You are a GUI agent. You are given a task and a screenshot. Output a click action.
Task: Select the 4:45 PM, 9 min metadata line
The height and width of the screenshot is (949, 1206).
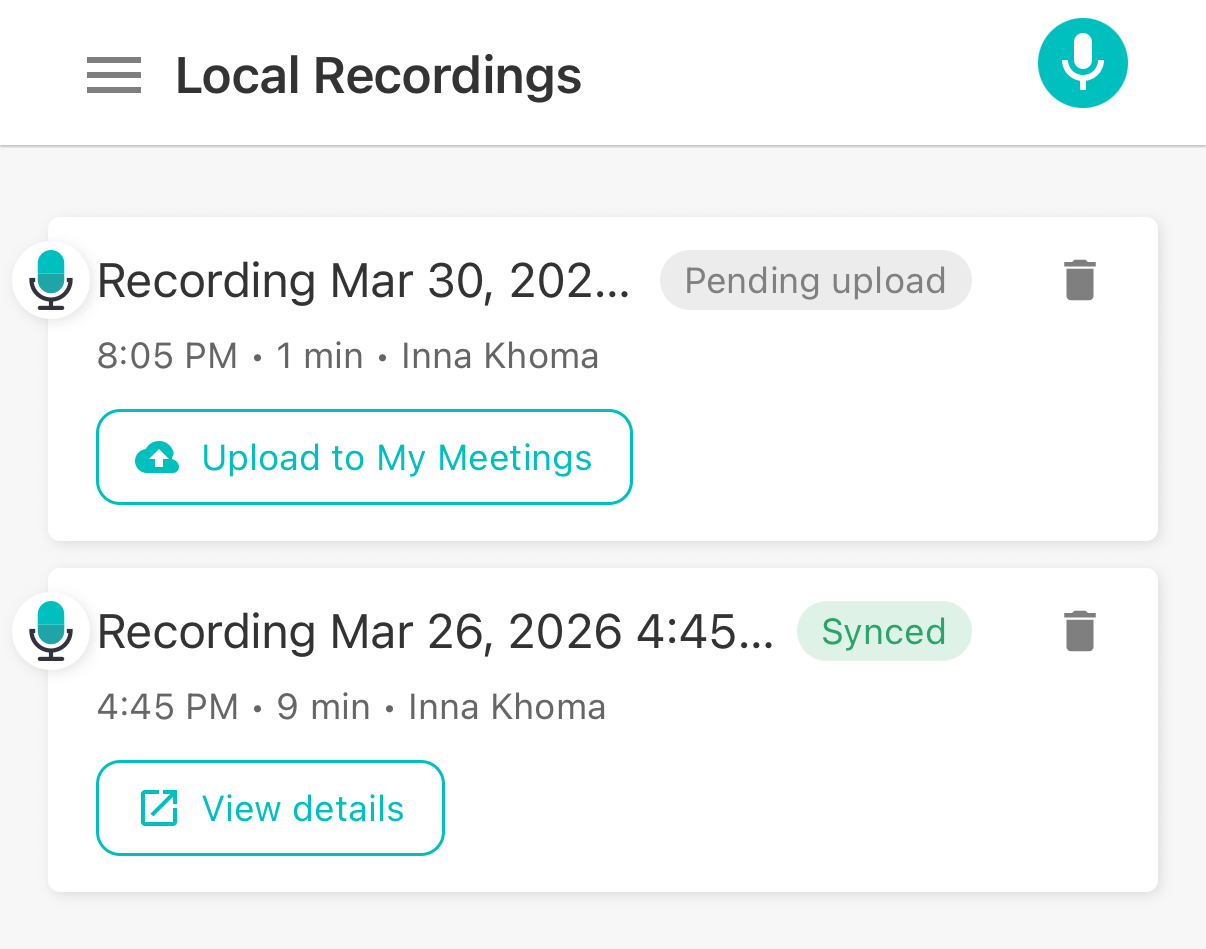(233, 708)
